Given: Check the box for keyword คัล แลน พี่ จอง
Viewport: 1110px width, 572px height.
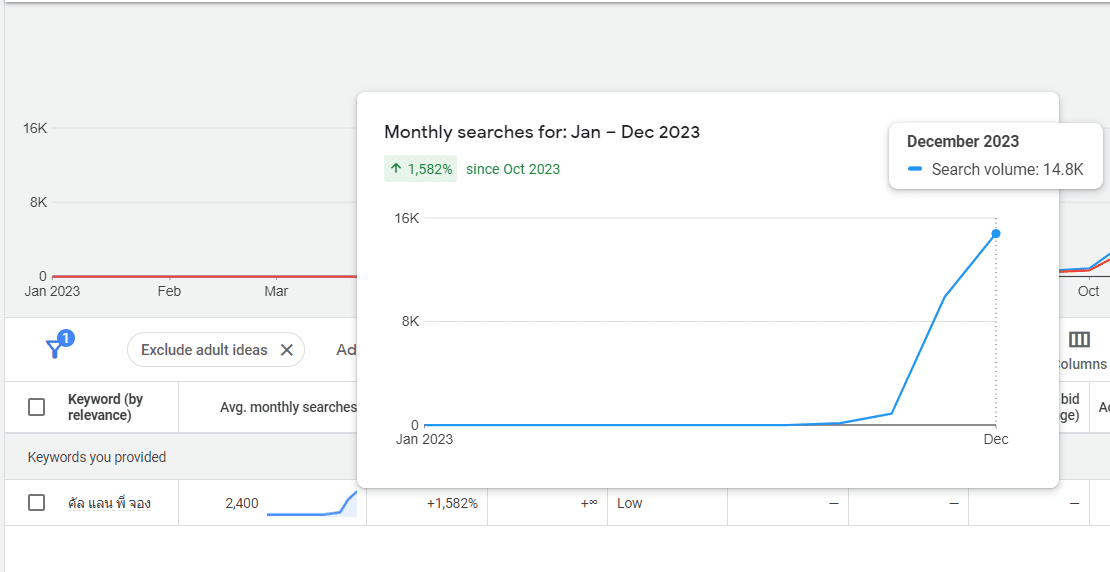Looking at the screenshot, I should click(x=37, y=503).
